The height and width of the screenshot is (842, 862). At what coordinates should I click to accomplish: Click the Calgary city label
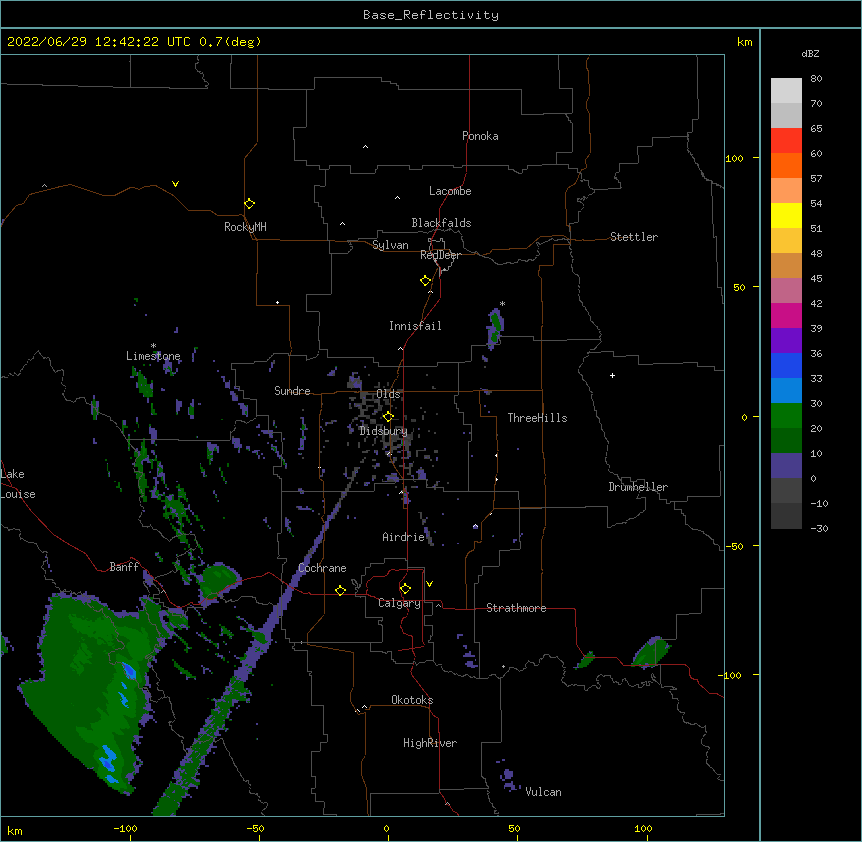pyautogui.click(x=399, y=603)
